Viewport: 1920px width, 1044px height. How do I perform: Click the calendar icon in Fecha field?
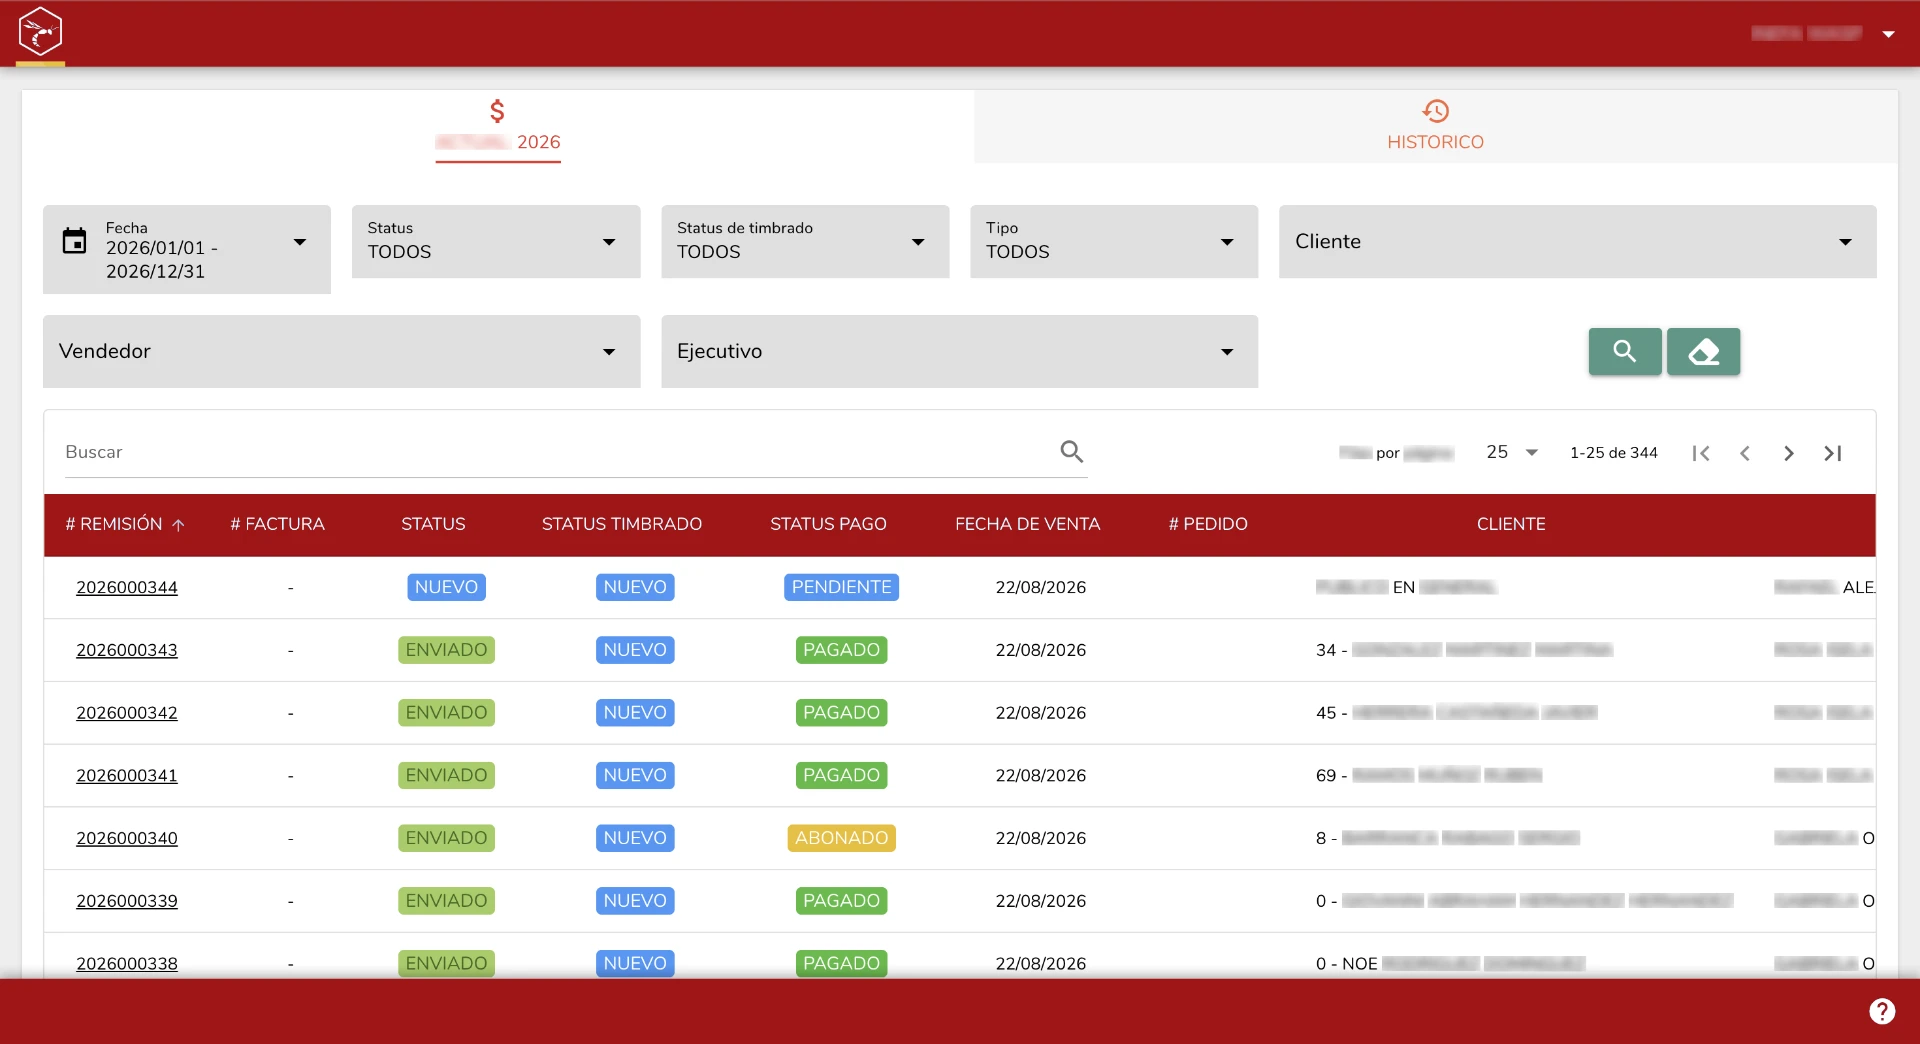75,241
